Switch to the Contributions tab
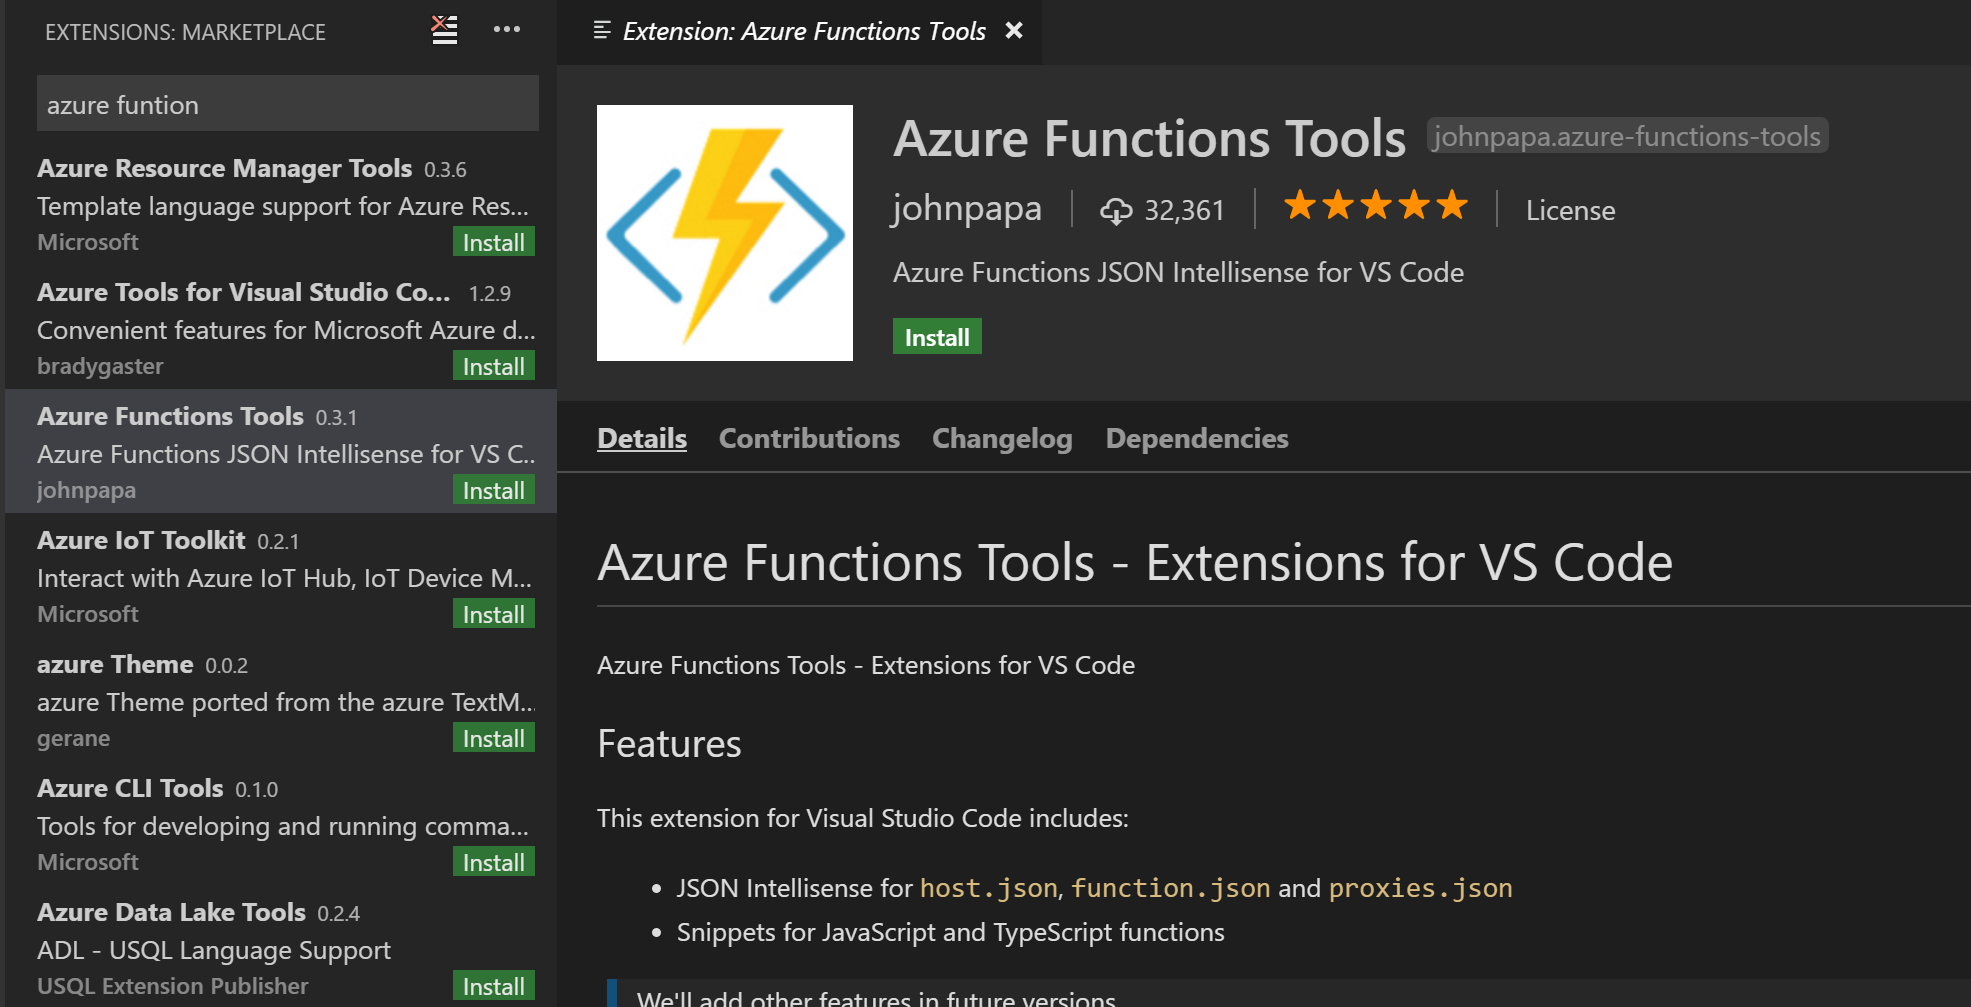This screenshot has width=1971, height=1007. click(x=809, y=438)
